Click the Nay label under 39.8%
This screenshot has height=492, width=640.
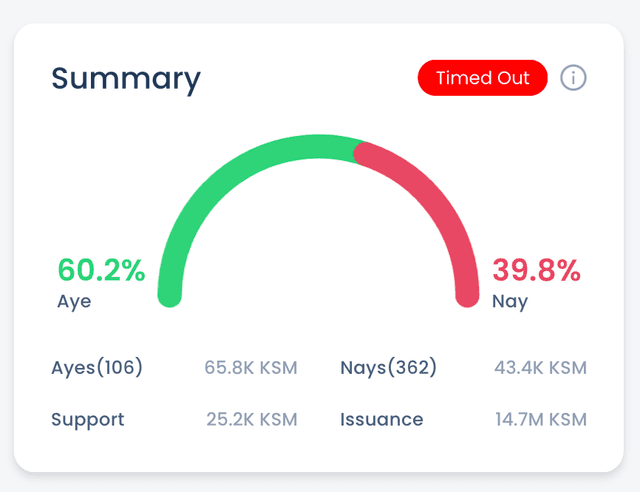[x=510, y=301]
